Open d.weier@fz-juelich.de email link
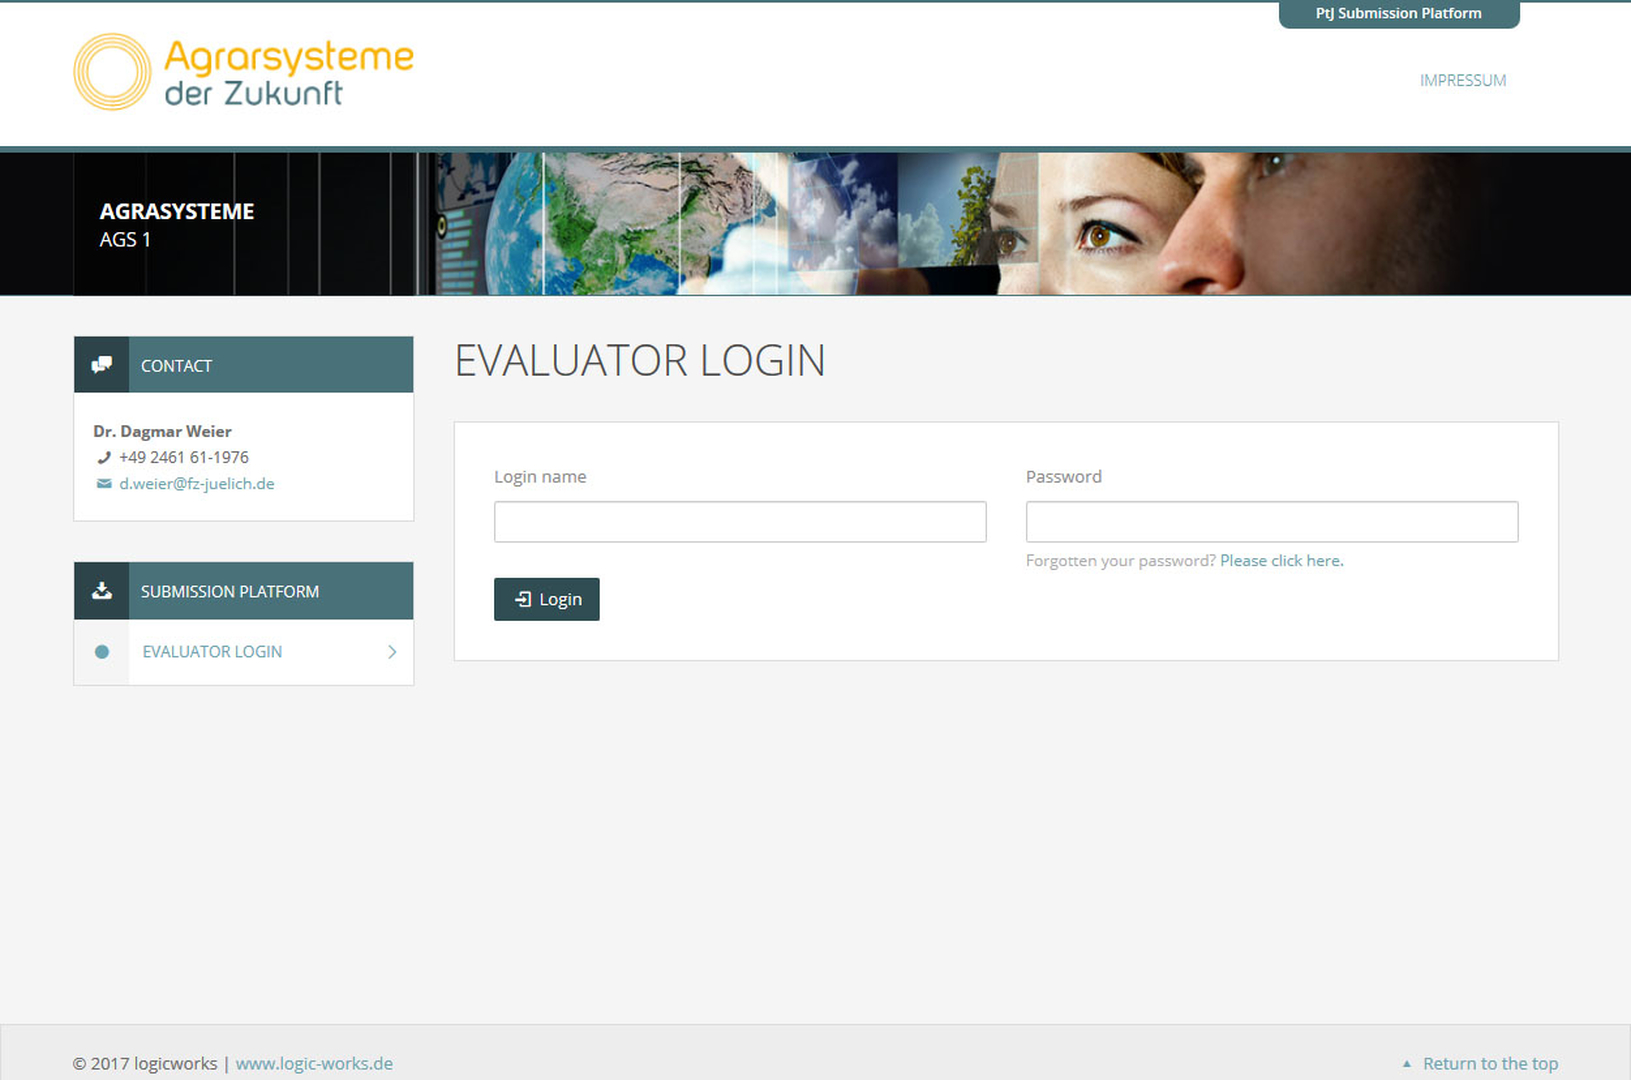Image resolution: width=1631 pixels, height=1080 pixels. pyautogui.click(x=197, y=484)
